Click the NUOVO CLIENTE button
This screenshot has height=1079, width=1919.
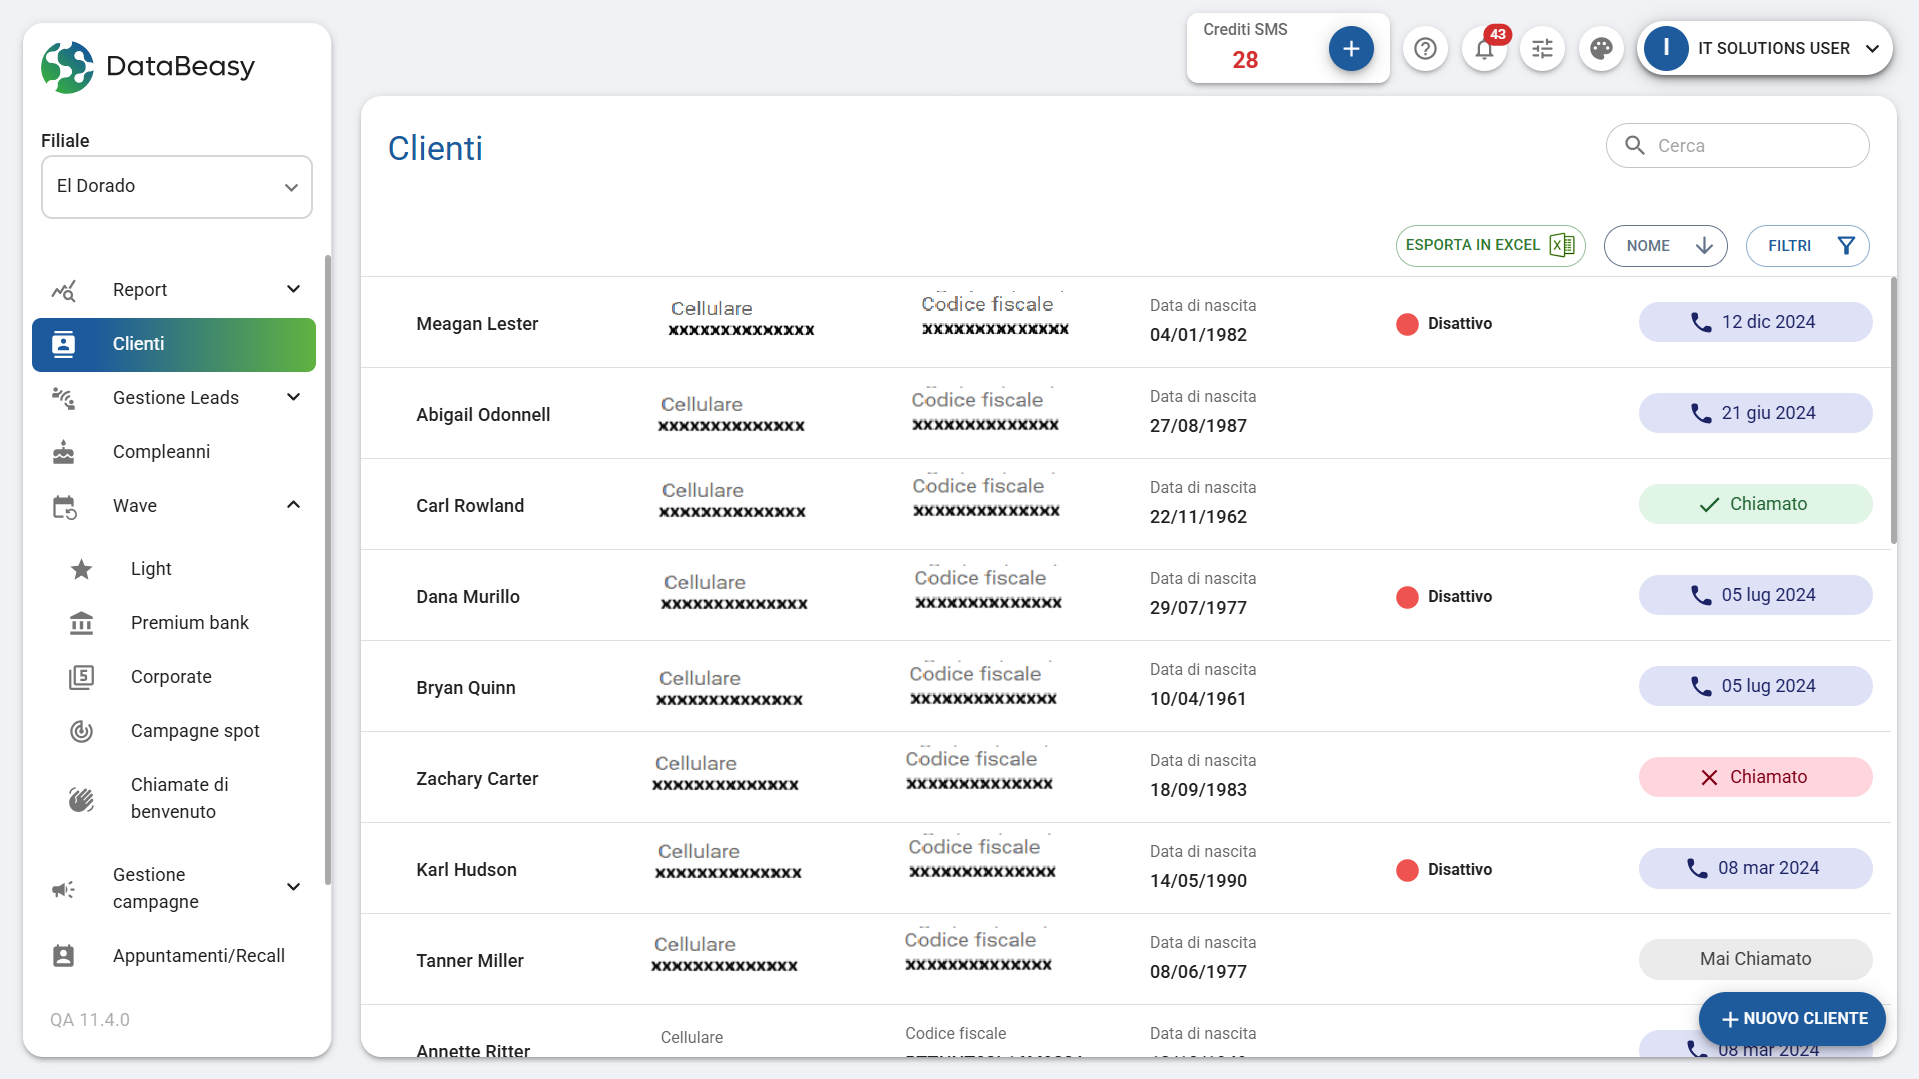(1792, 1018)
